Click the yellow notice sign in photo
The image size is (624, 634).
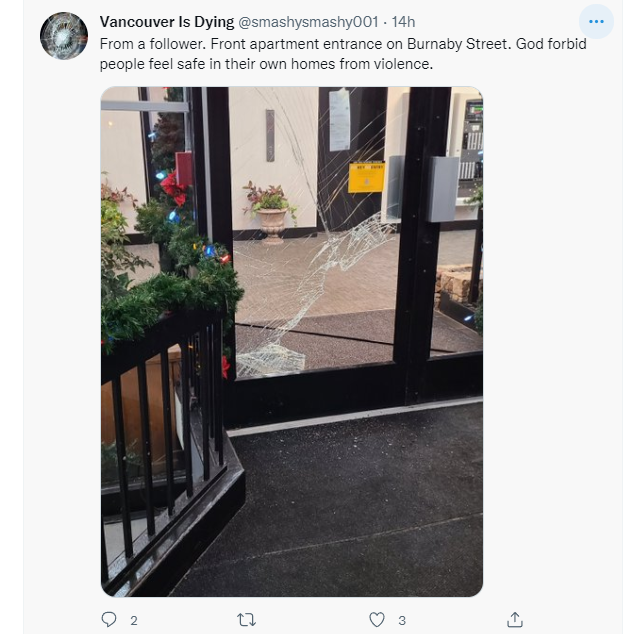[366, 177]
